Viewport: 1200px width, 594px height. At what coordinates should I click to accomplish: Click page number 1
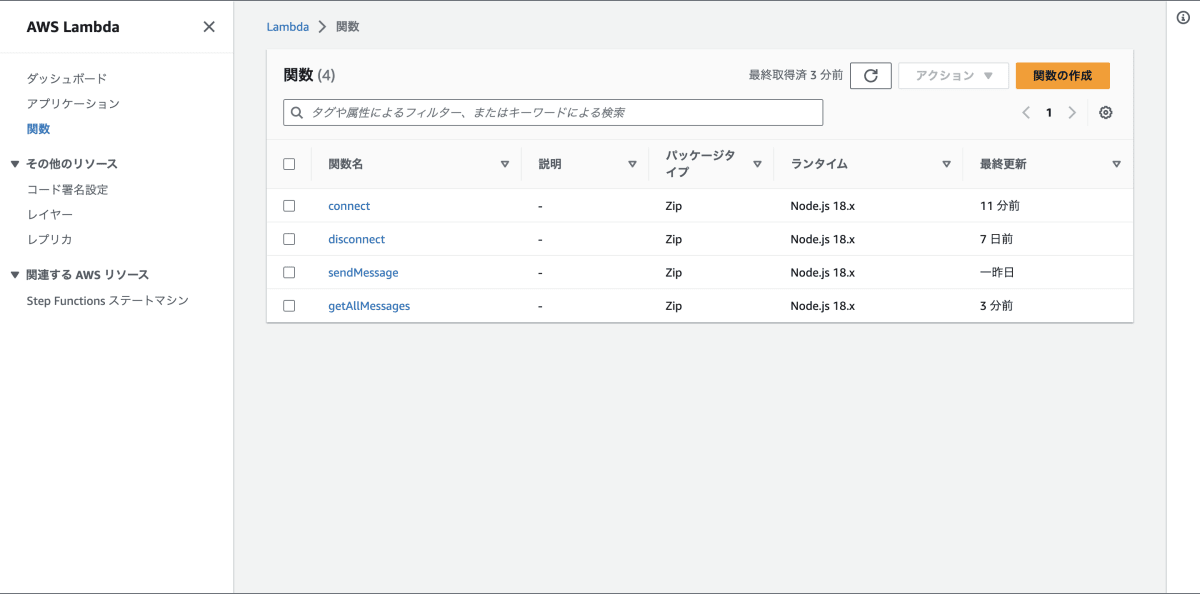coord(1049,113)
